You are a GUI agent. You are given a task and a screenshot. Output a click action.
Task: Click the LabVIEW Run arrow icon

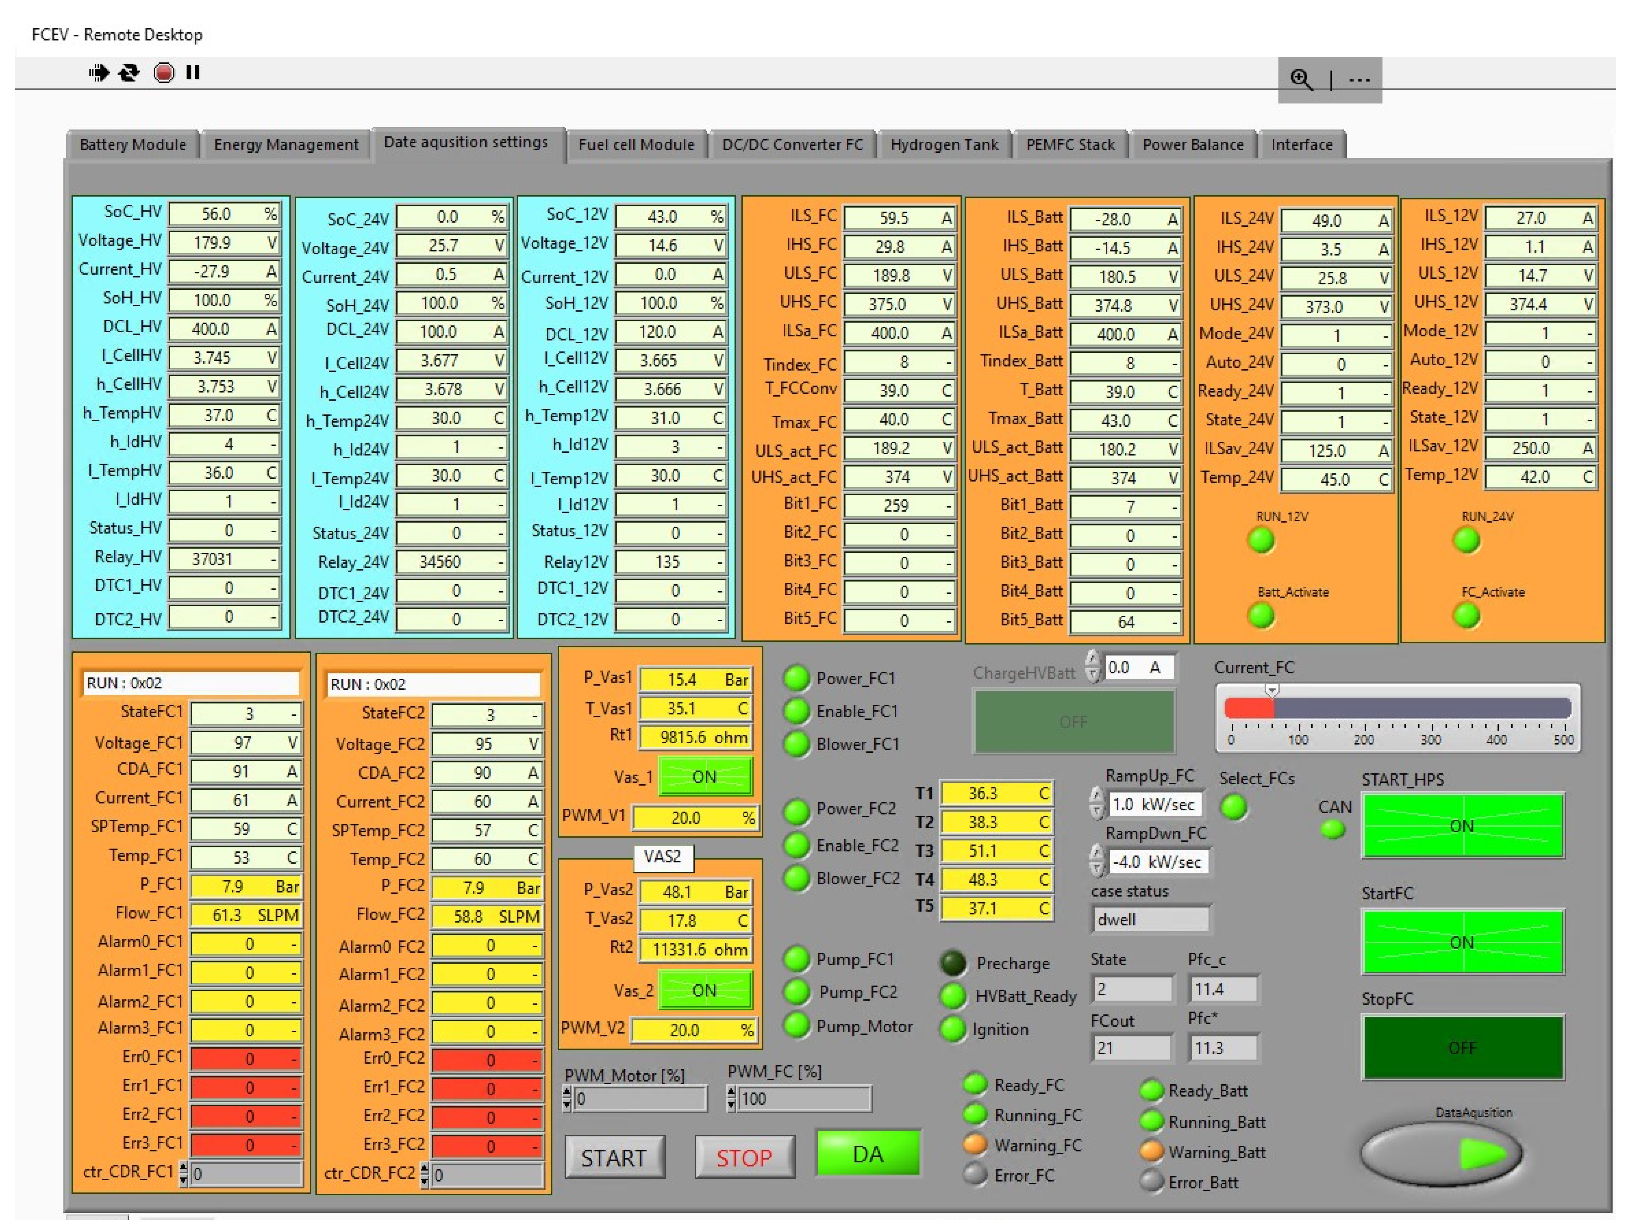click(x=98, y=72)
